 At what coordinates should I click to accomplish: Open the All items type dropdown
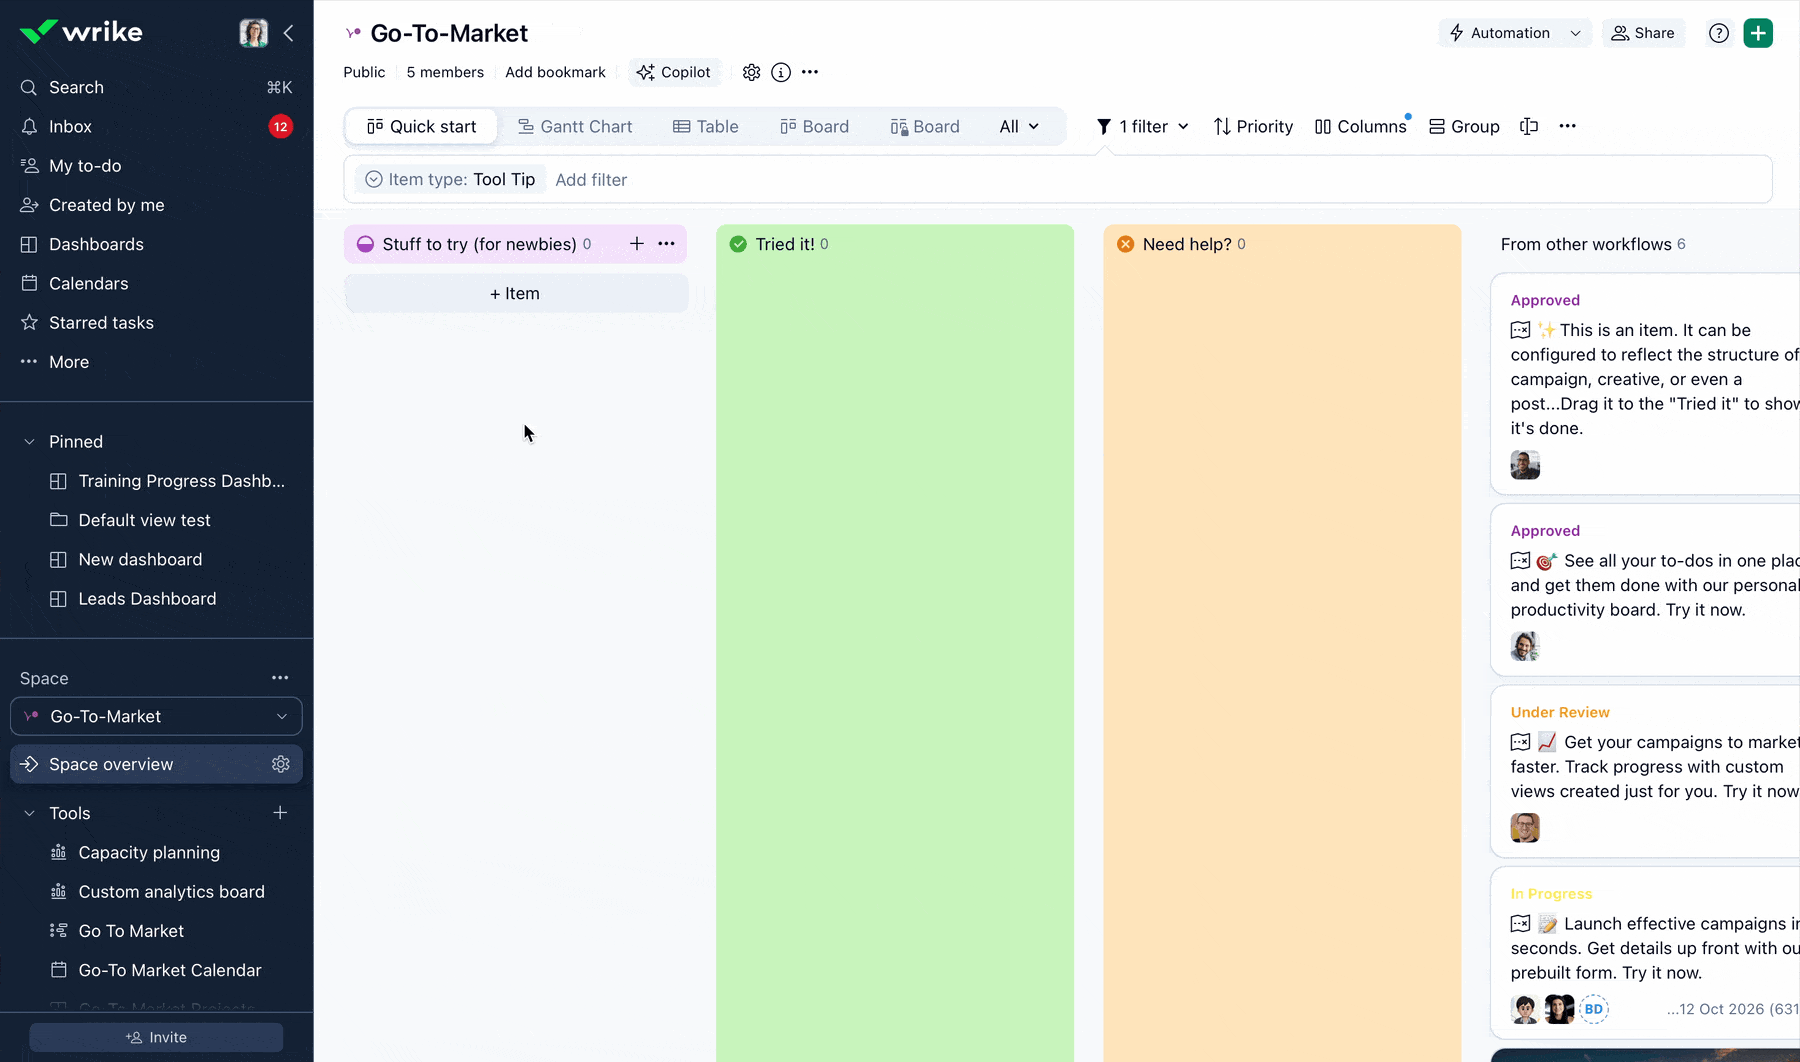click(1018, 126)
